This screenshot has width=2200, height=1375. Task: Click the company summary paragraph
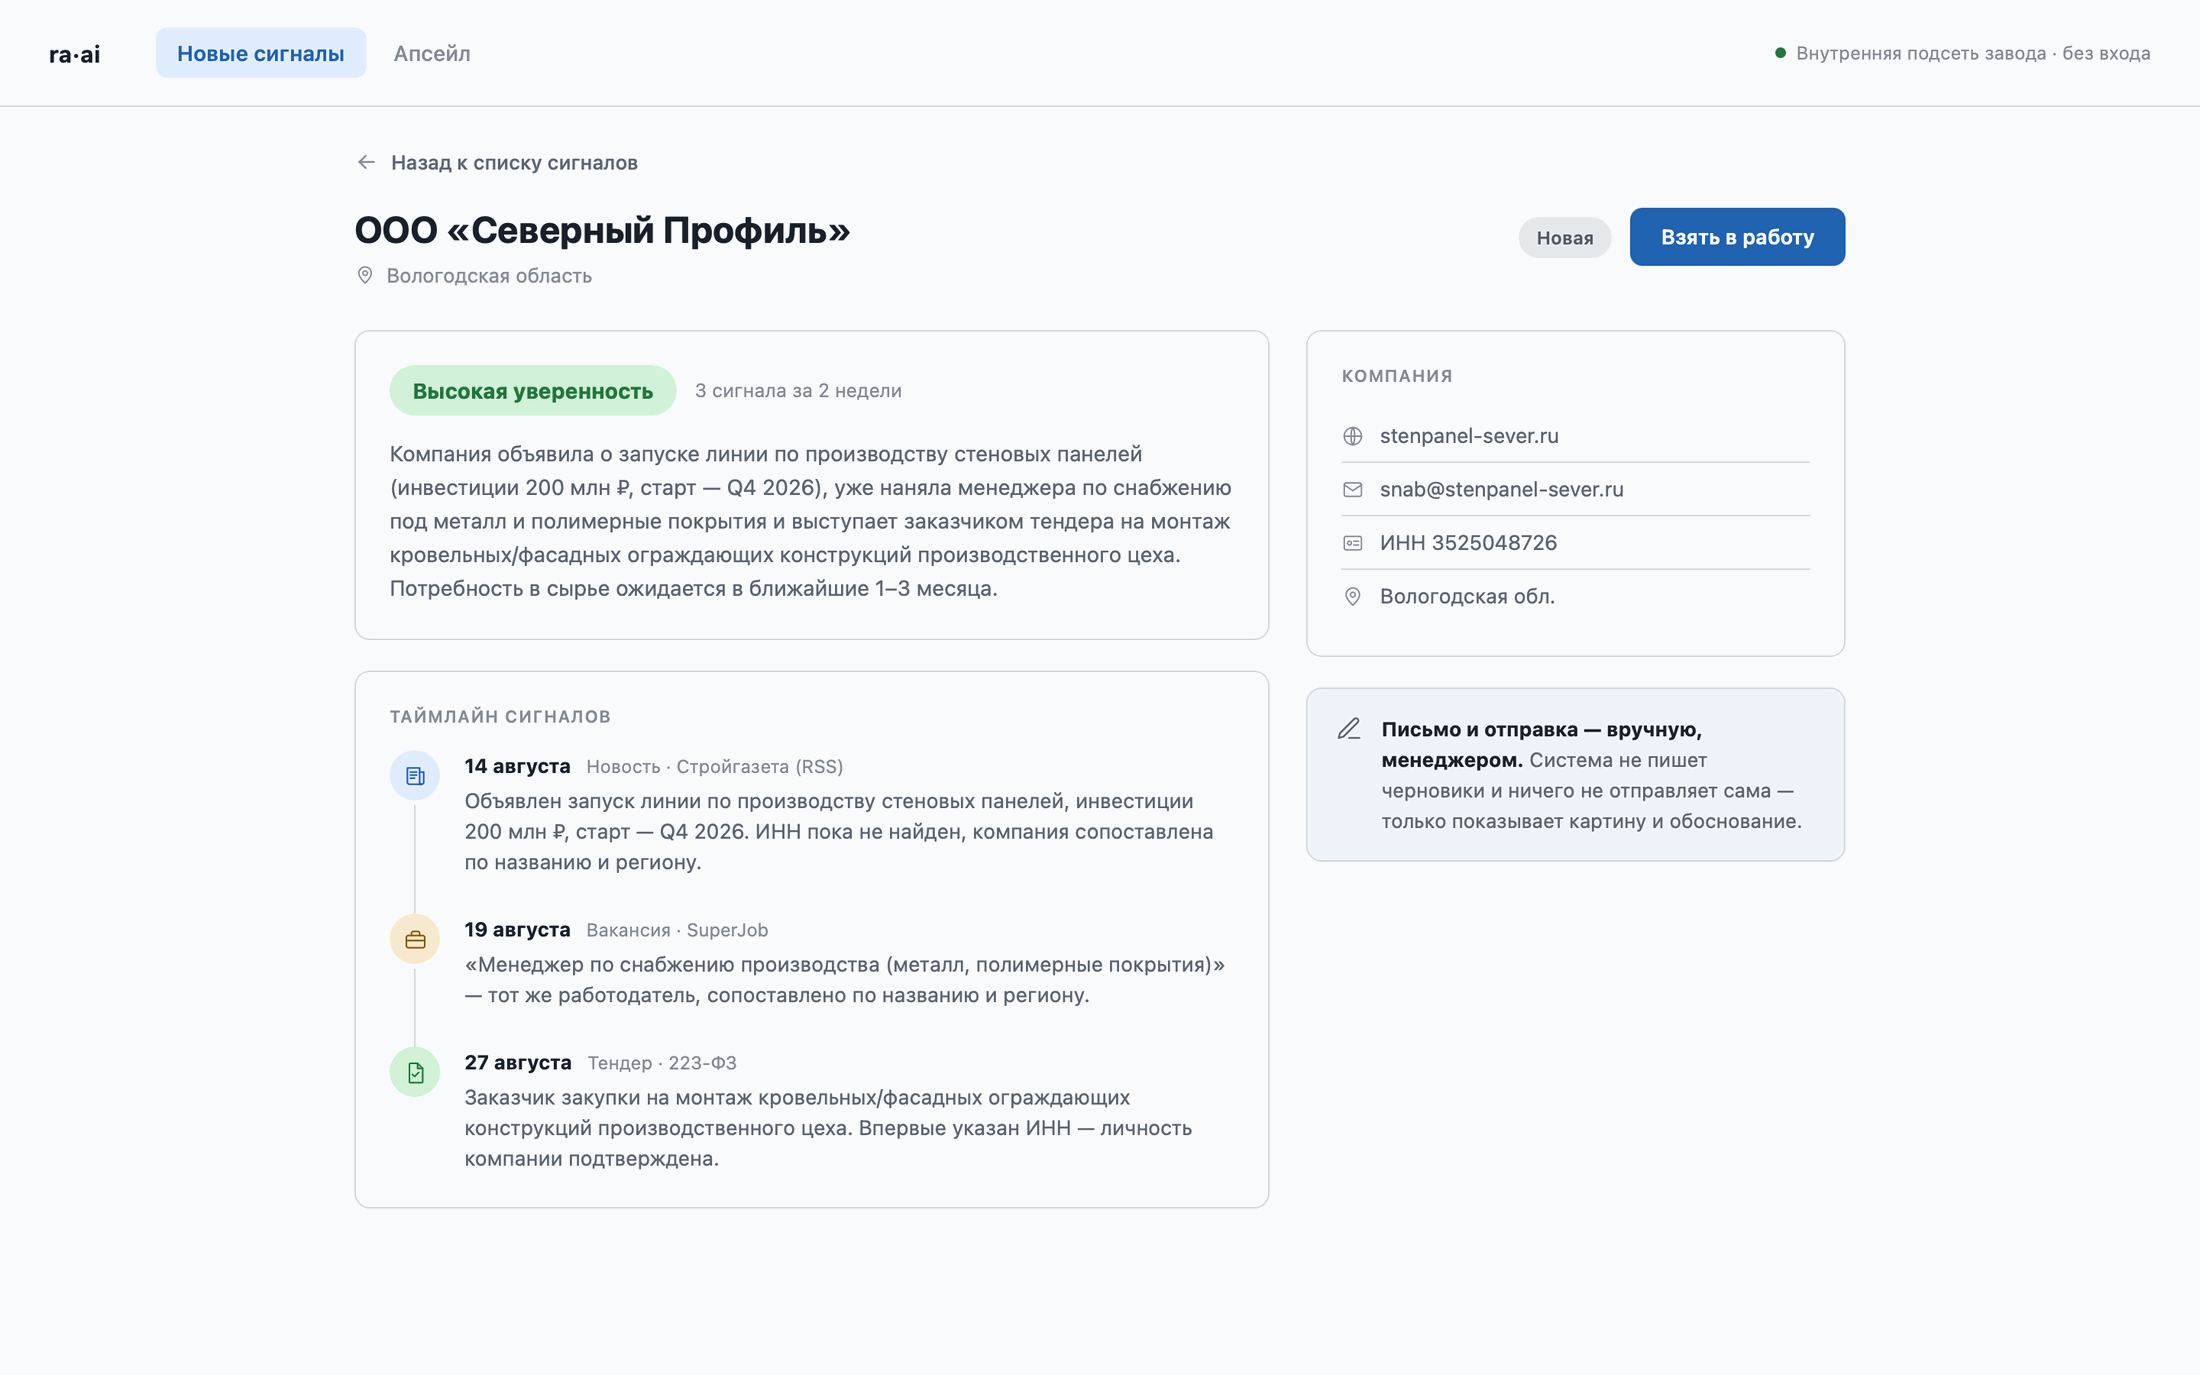811,521
